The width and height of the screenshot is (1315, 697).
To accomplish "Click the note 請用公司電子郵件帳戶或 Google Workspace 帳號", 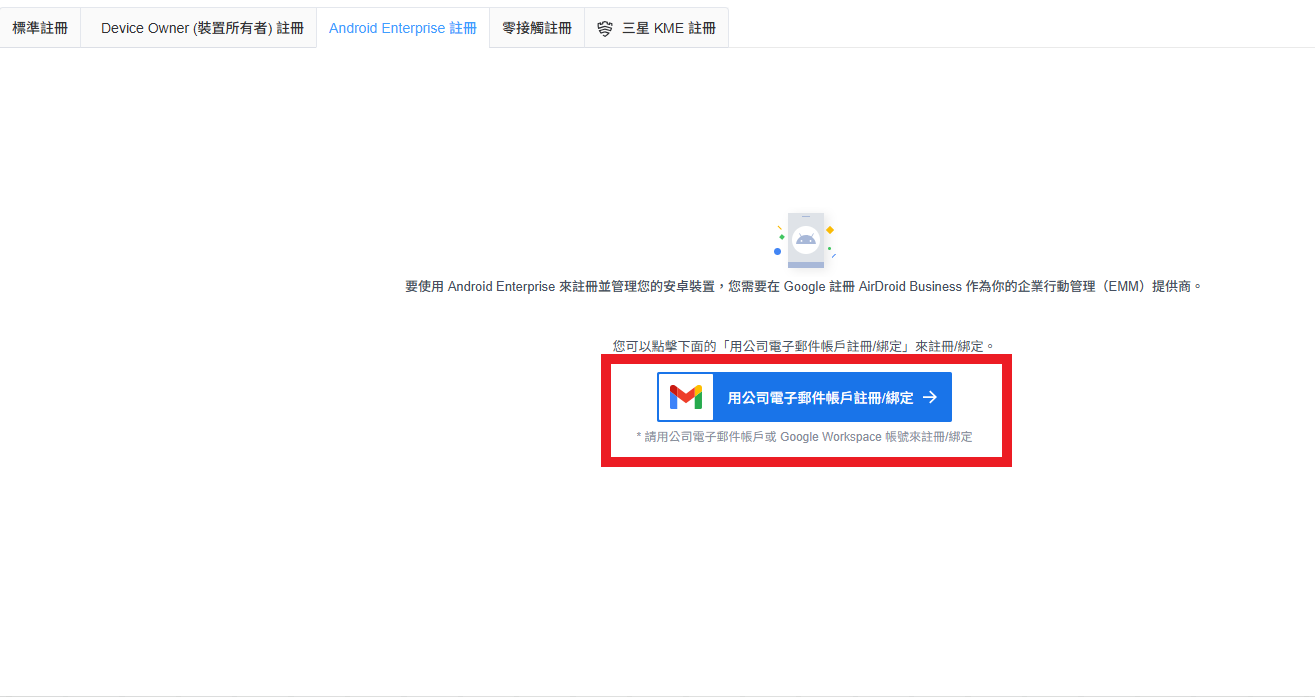I will pyautogui.click(x=804, y=437).
